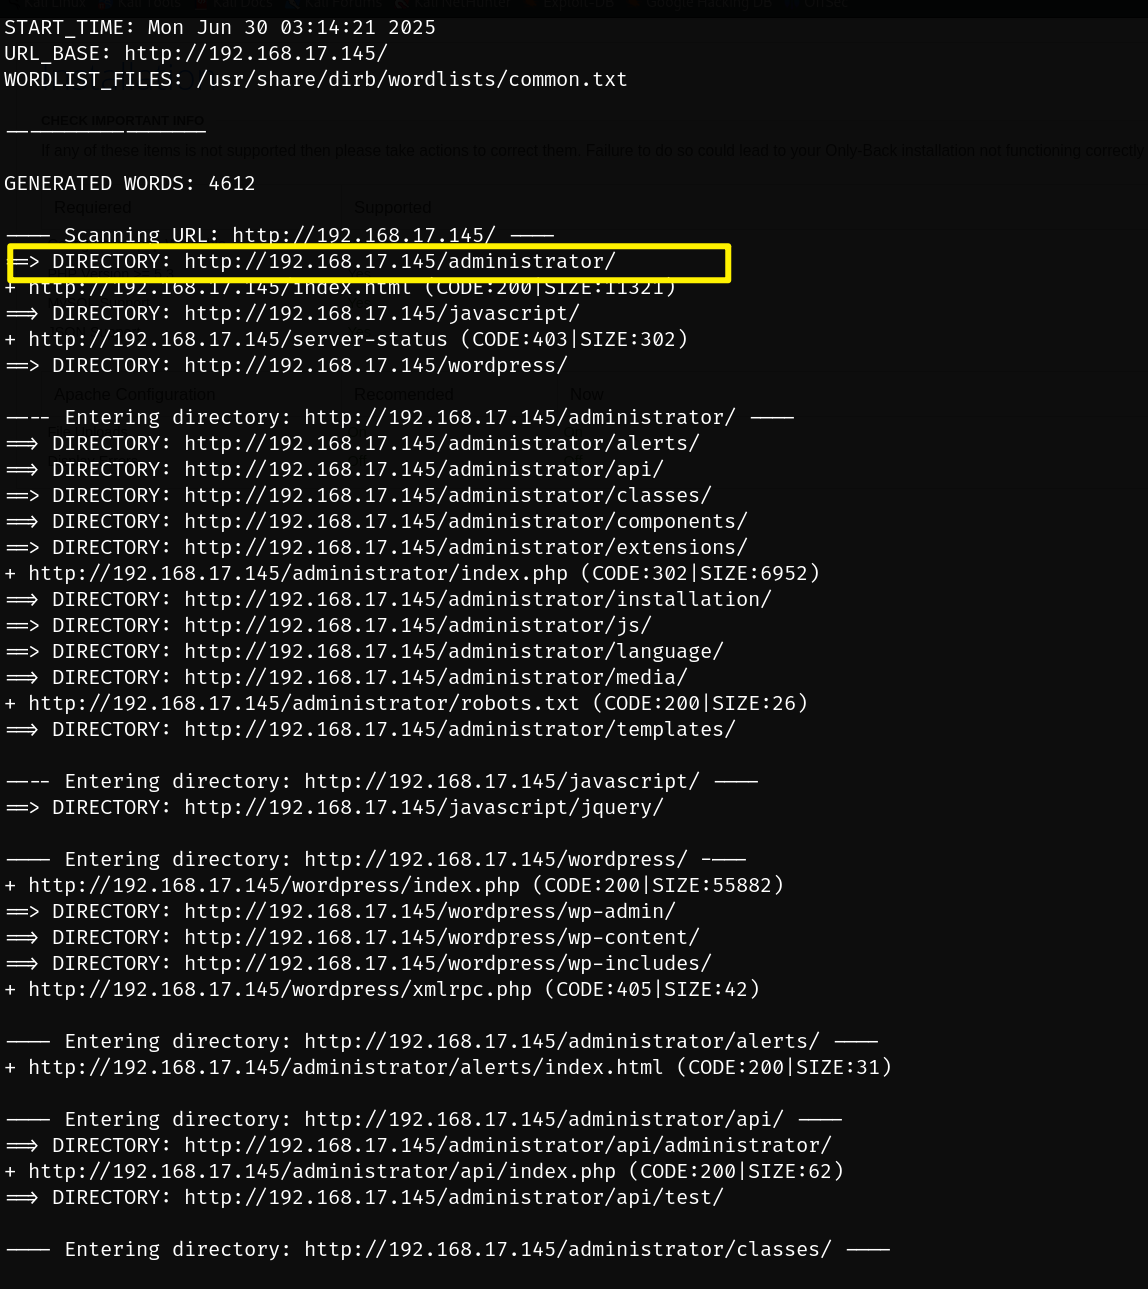Open the javascript/jquery directory link

(x=423, y=808)
